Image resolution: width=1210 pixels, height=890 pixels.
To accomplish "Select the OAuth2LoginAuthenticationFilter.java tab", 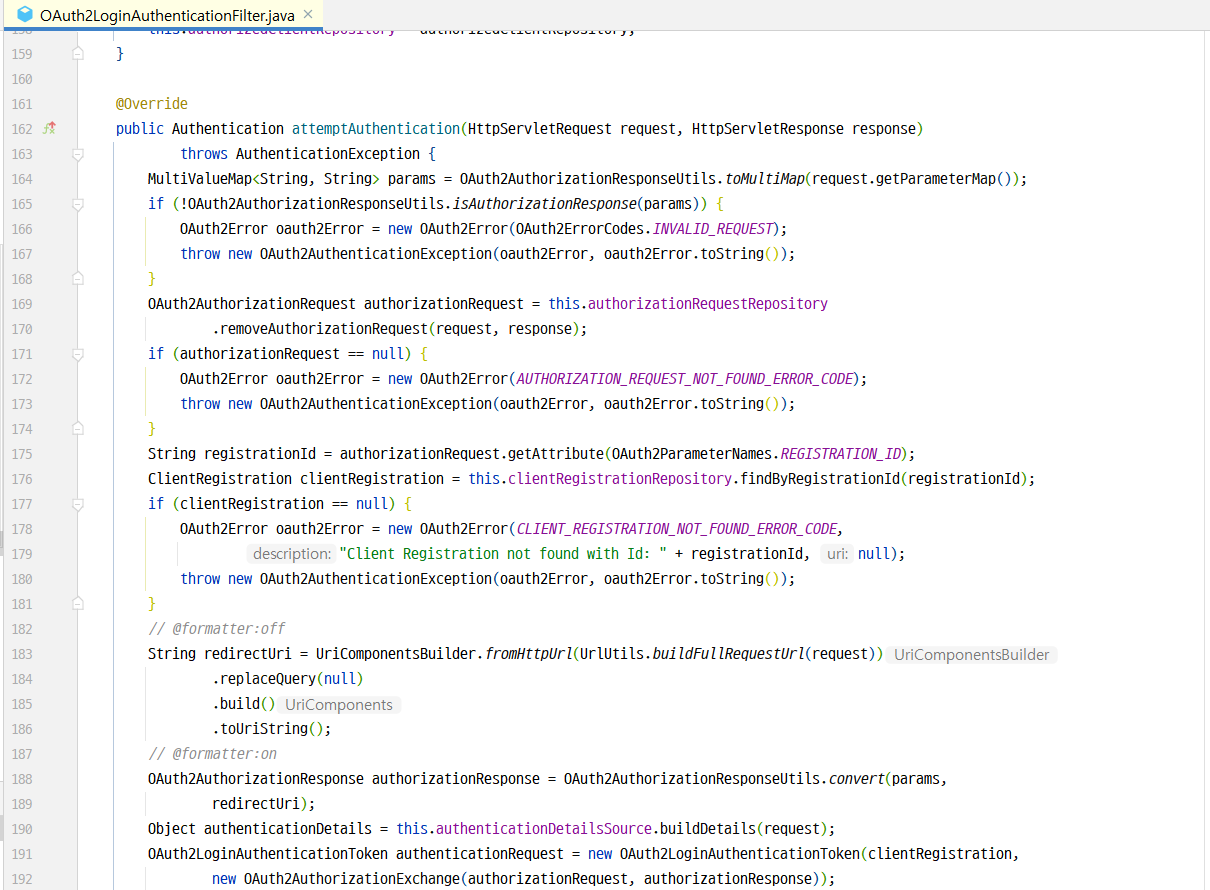I will (x=165, y=15).
